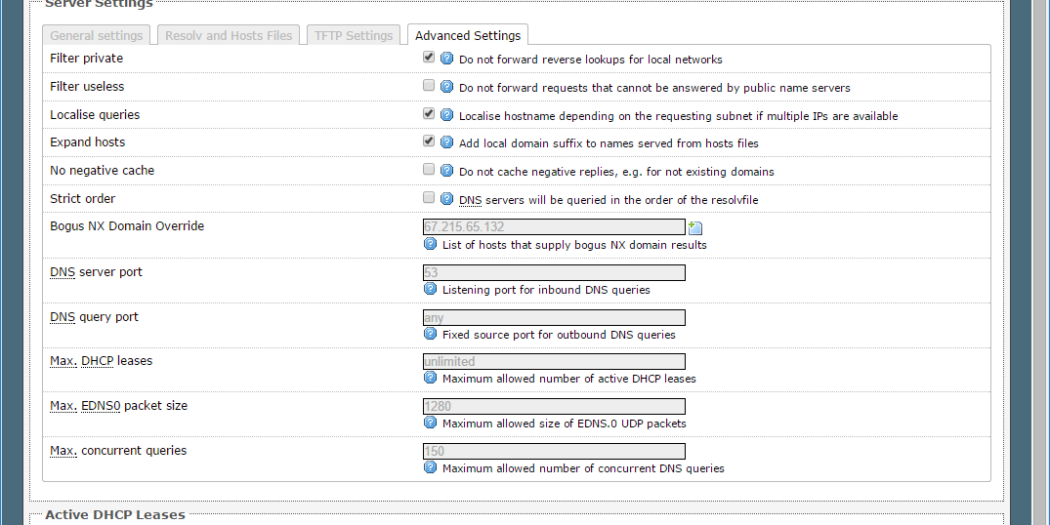1050x525 pixels.
Task: Open the Resolv and Hosts Files tab
Action: (229, 36)
